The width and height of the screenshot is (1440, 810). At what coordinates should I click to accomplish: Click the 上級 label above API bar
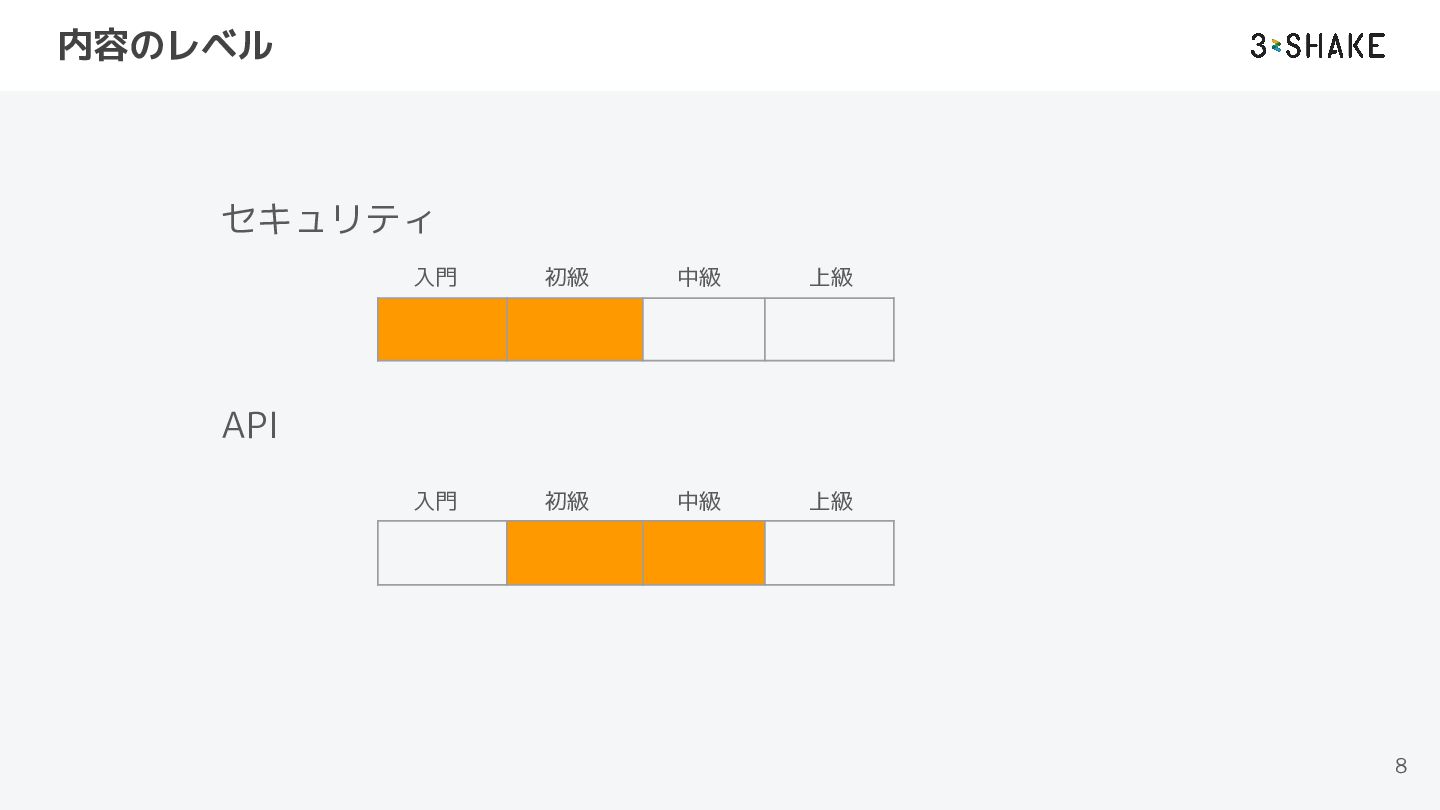(831, 501)
